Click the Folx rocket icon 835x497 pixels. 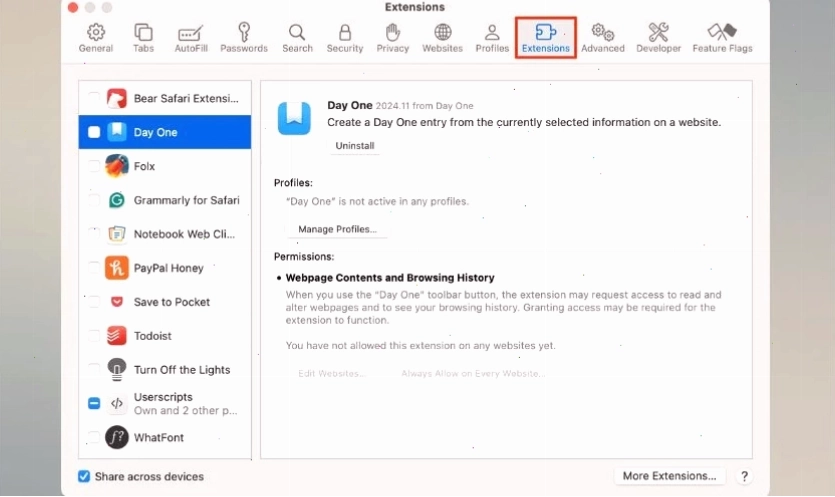tap(117, 166)
